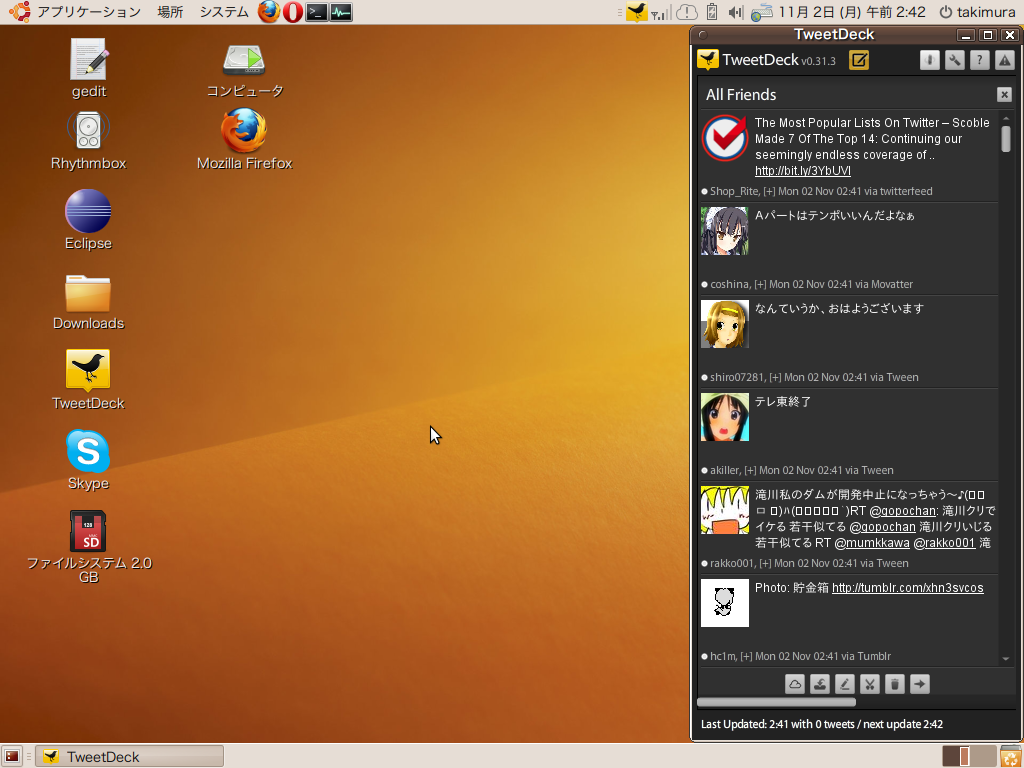Click shiro07281's blonde avatar

(x=725, y=324)
